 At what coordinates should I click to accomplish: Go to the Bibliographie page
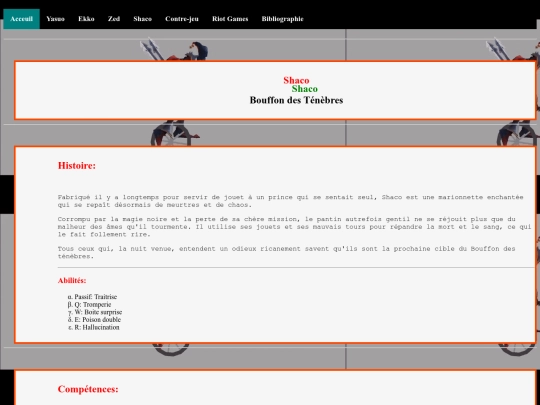[282, 19]
